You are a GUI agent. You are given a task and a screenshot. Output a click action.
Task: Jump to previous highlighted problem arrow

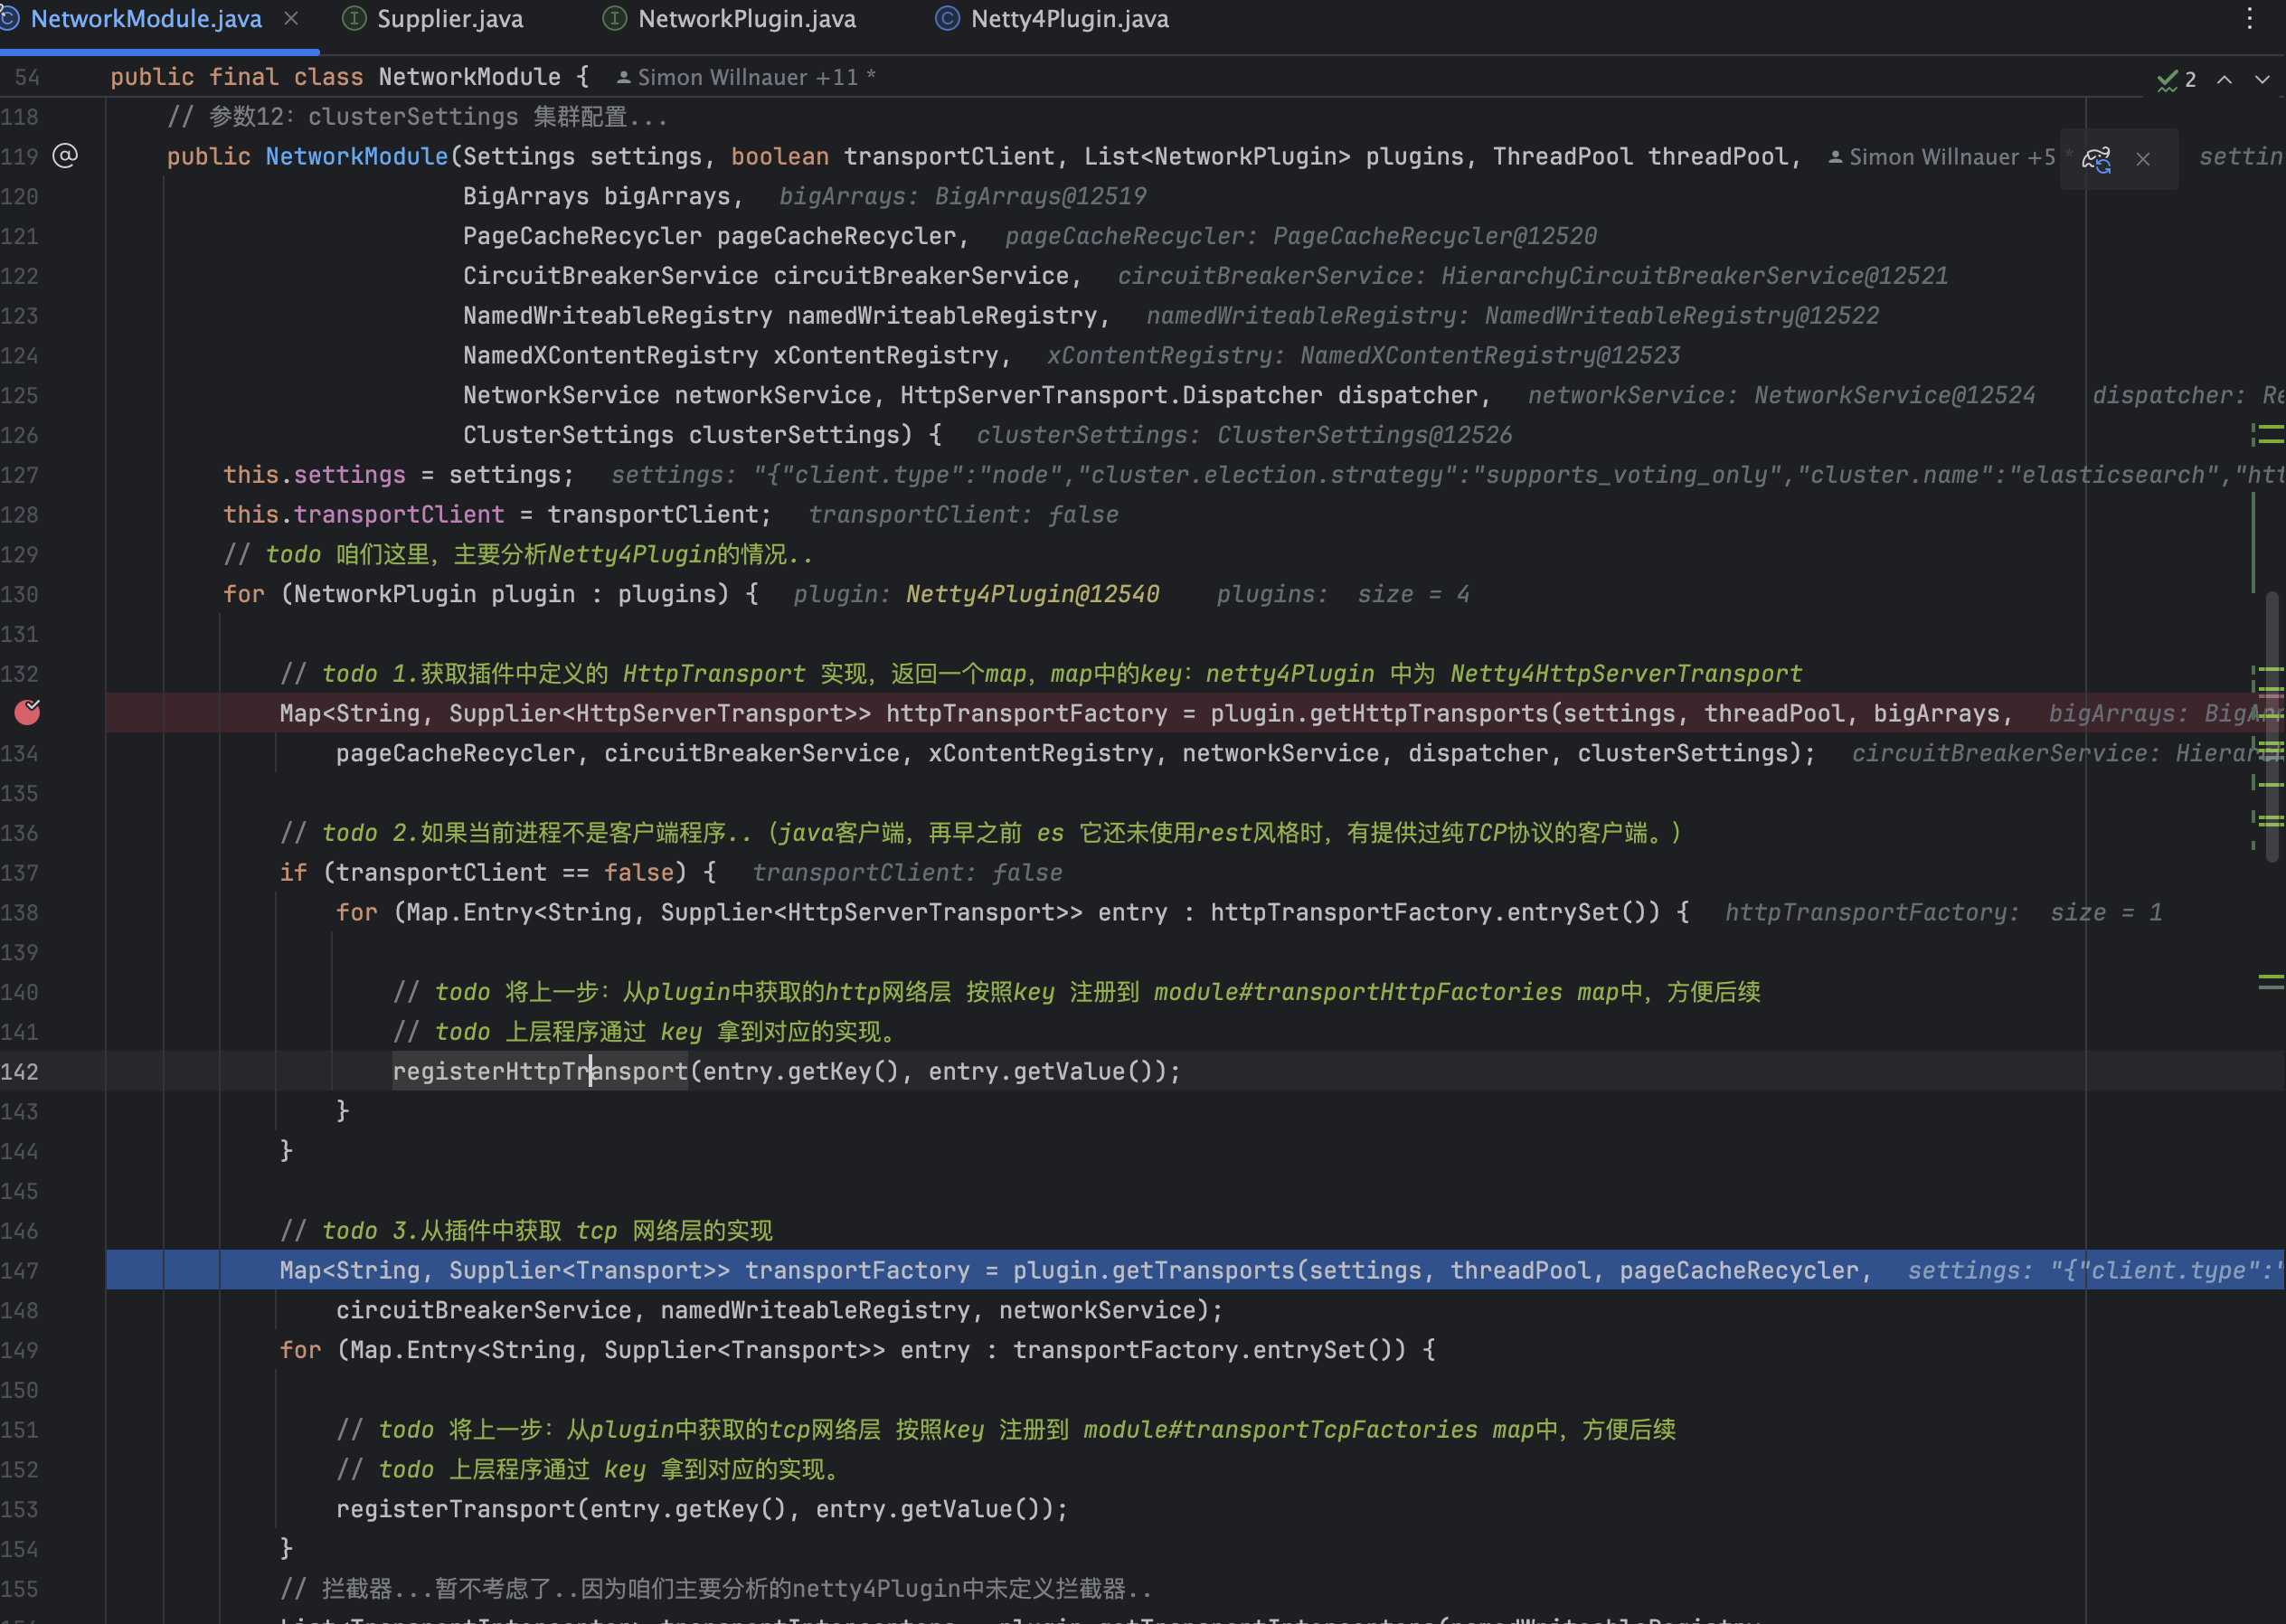[x=2224, y=79]
